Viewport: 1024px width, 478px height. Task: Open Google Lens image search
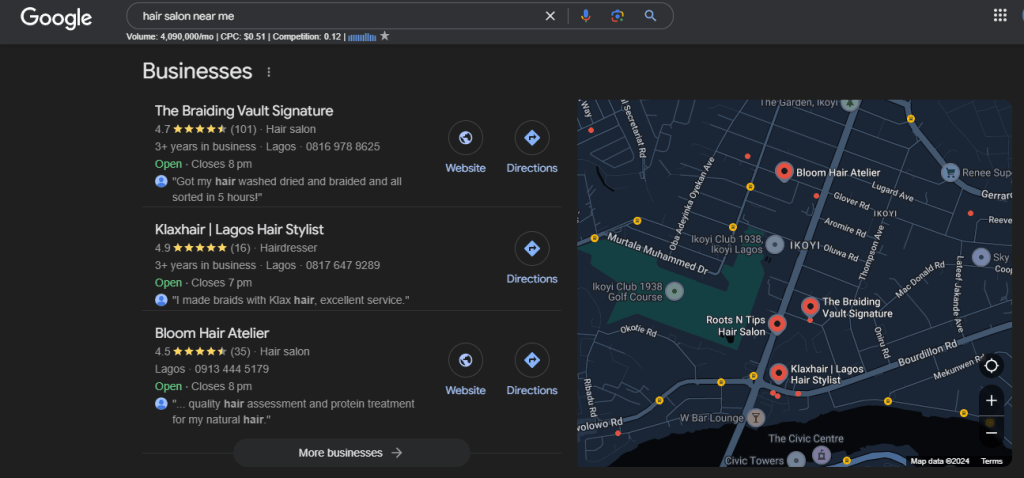click(x=618, y=16)
